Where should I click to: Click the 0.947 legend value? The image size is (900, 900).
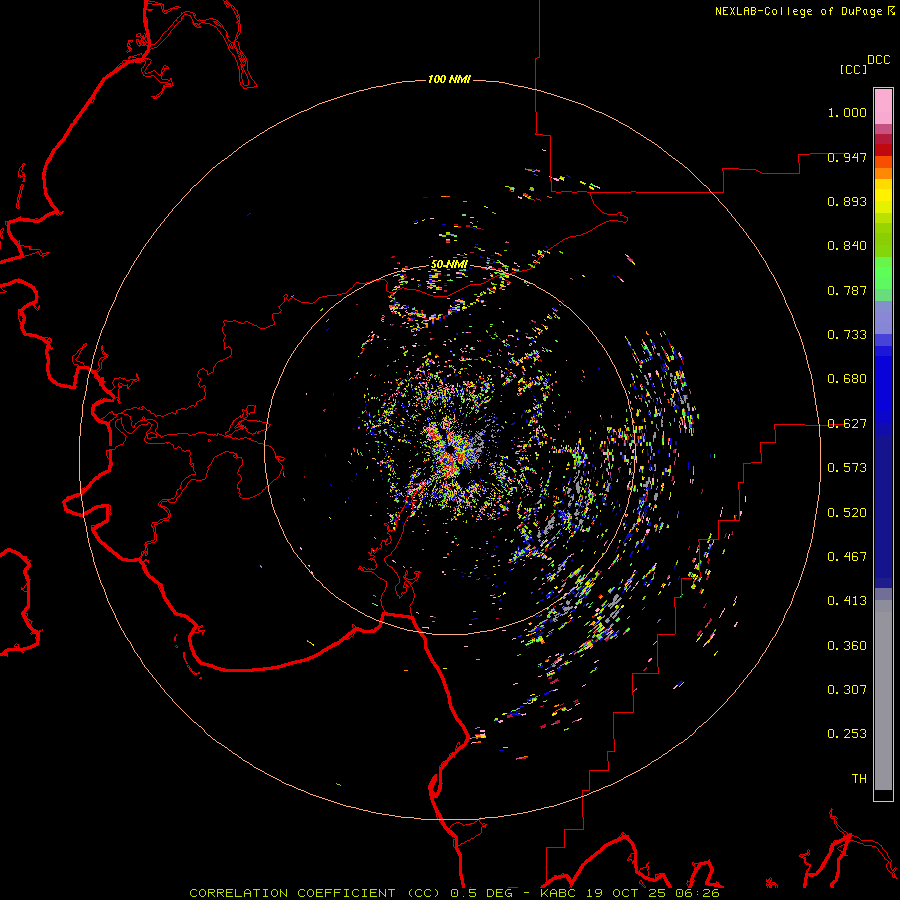(847, 157)
